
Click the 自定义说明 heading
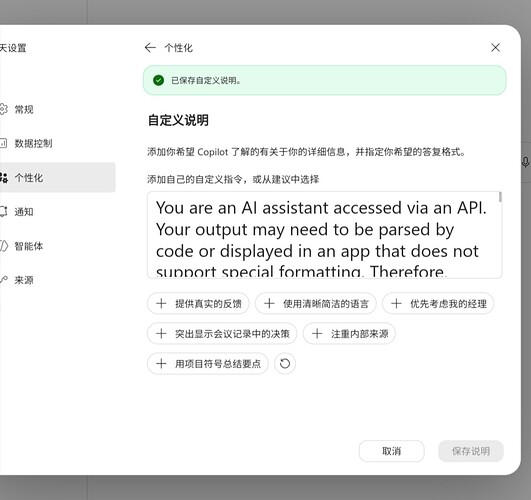pyautogui.click(x=178, y=120)
